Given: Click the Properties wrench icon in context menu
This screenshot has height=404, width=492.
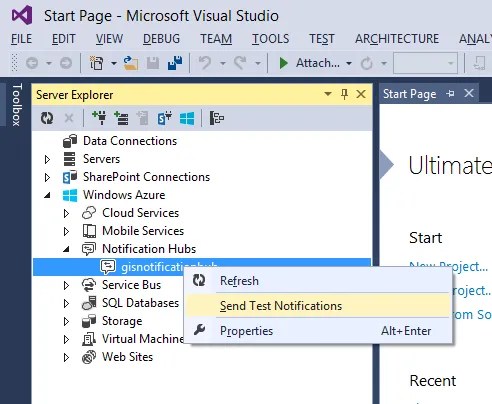Looking at the screenshot, I should pos(199,330).
